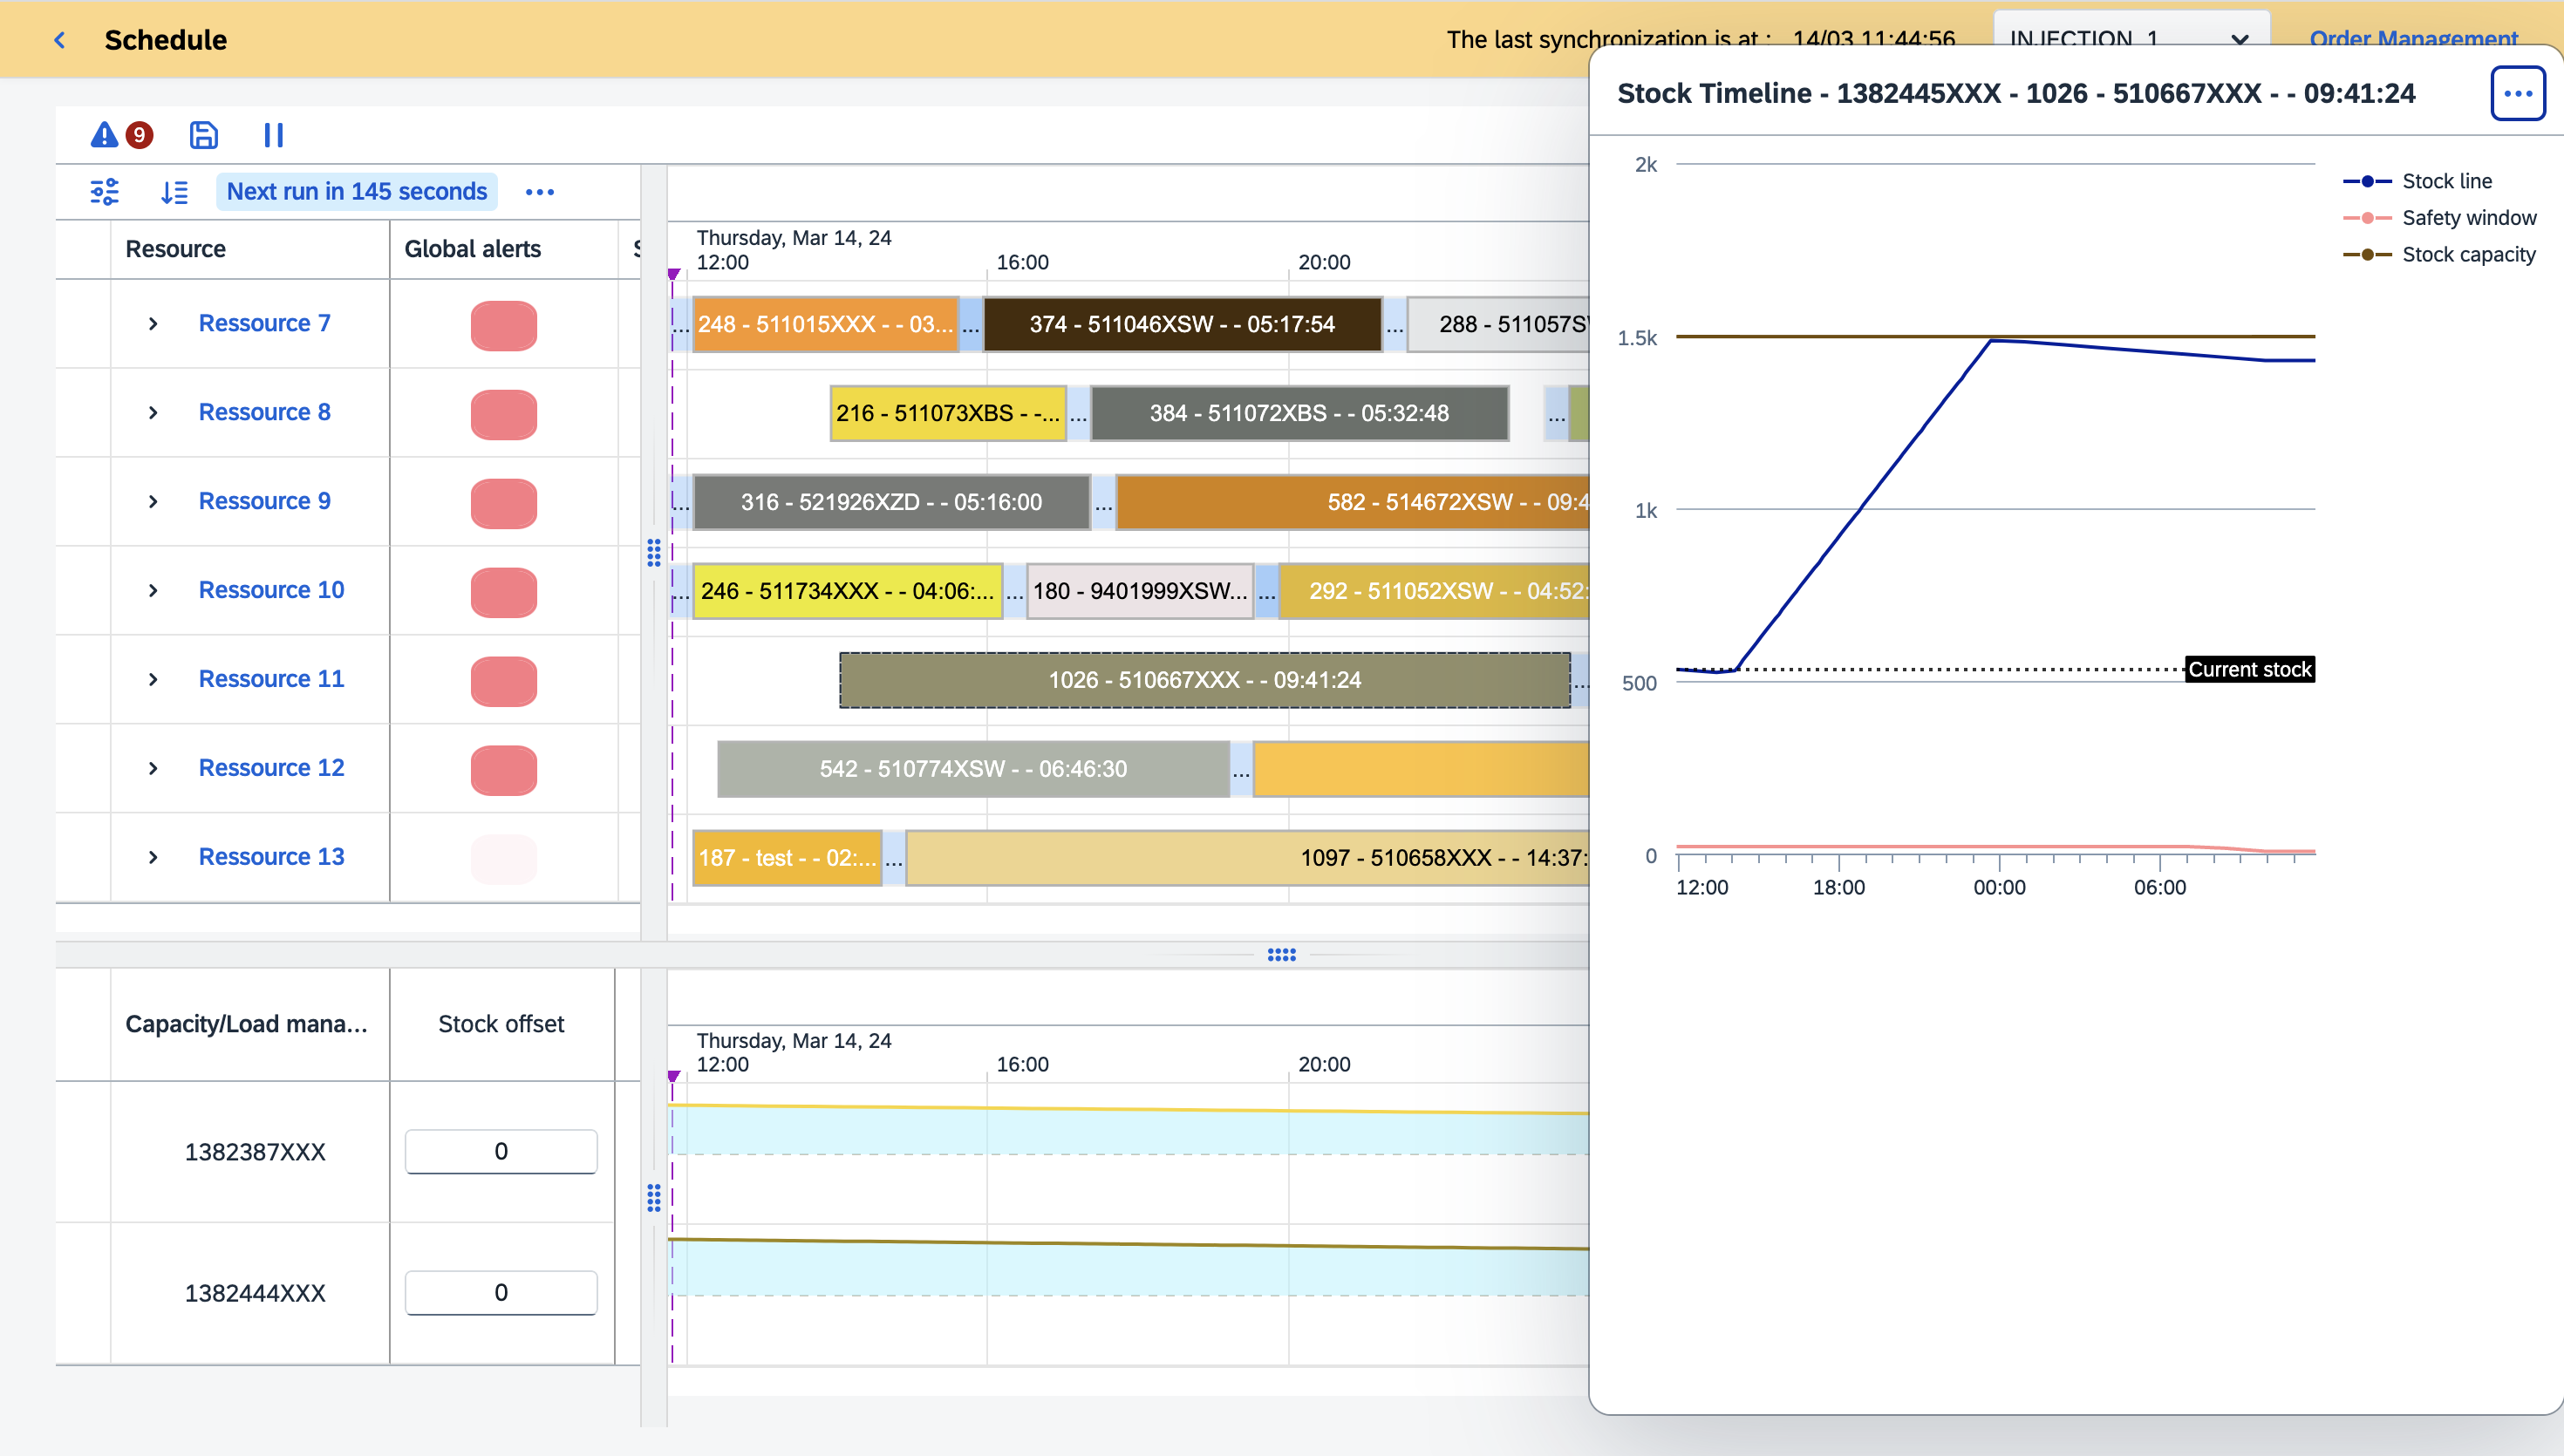Viewport: 2564px width, 1456px height.
Task: Pause the automatic scheduling run
Action: 273,135
